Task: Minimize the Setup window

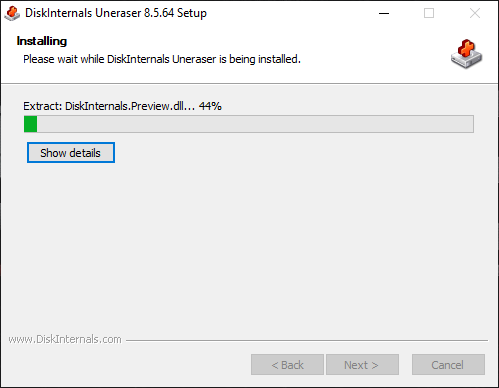Action: click(x=384, y=13)
